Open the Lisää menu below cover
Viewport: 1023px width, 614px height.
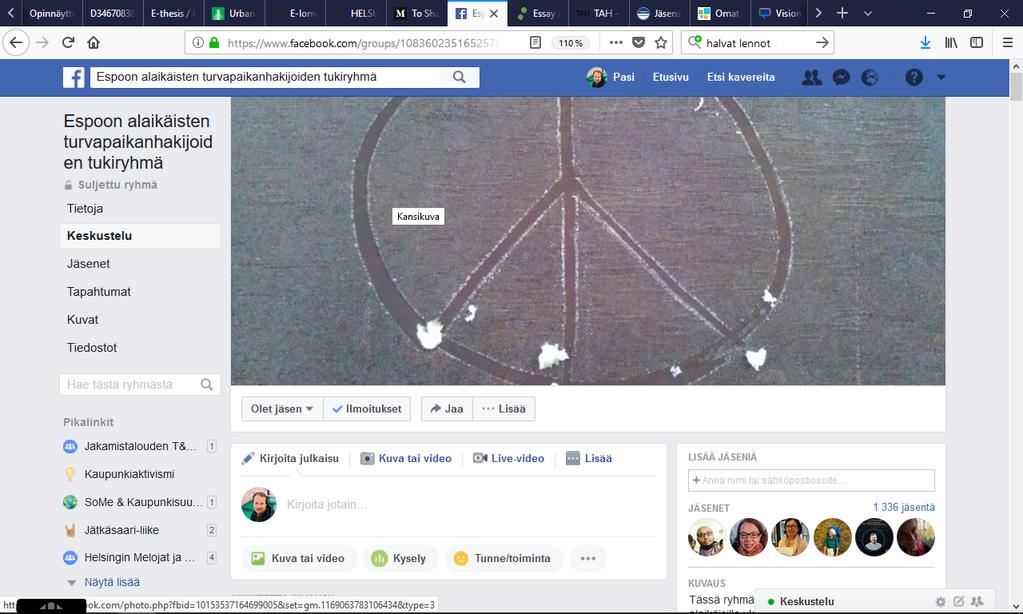(x=504, y=409)
